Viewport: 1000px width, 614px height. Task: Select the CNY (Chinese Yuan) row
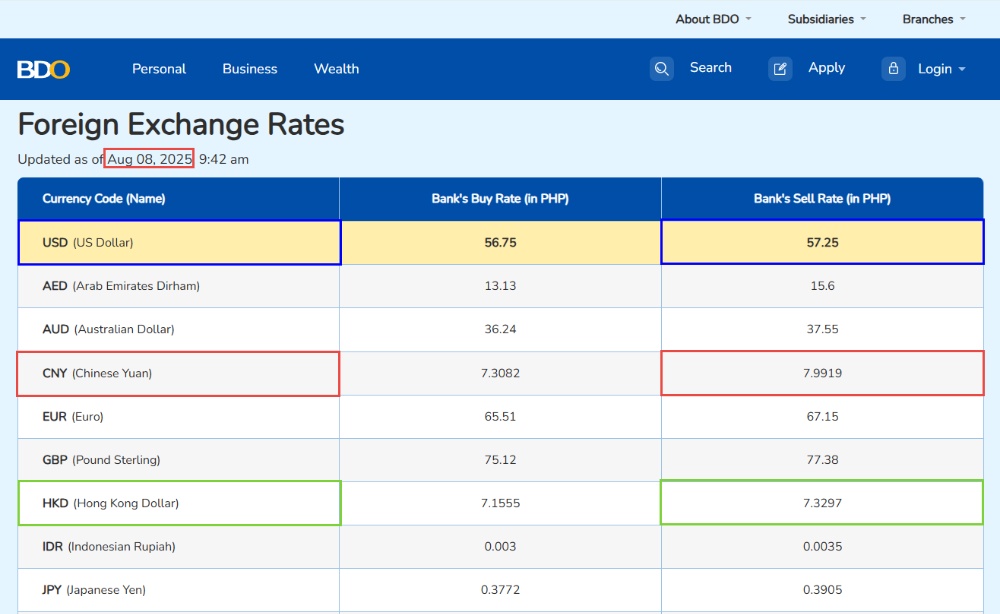[x=500, y=373]
